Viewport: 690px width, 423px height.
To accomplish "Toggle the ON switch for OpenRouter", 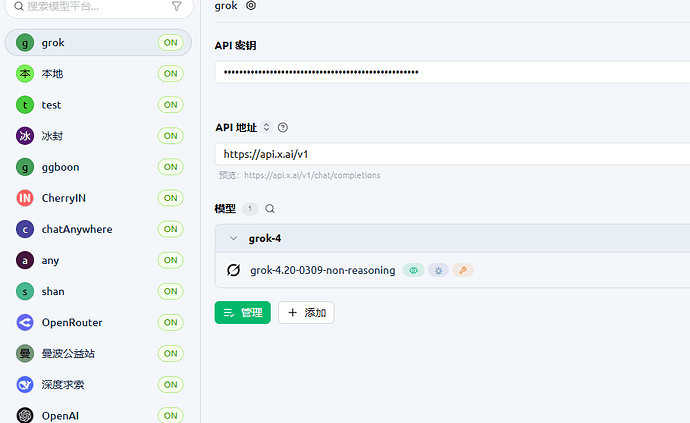I will point(171,322).
